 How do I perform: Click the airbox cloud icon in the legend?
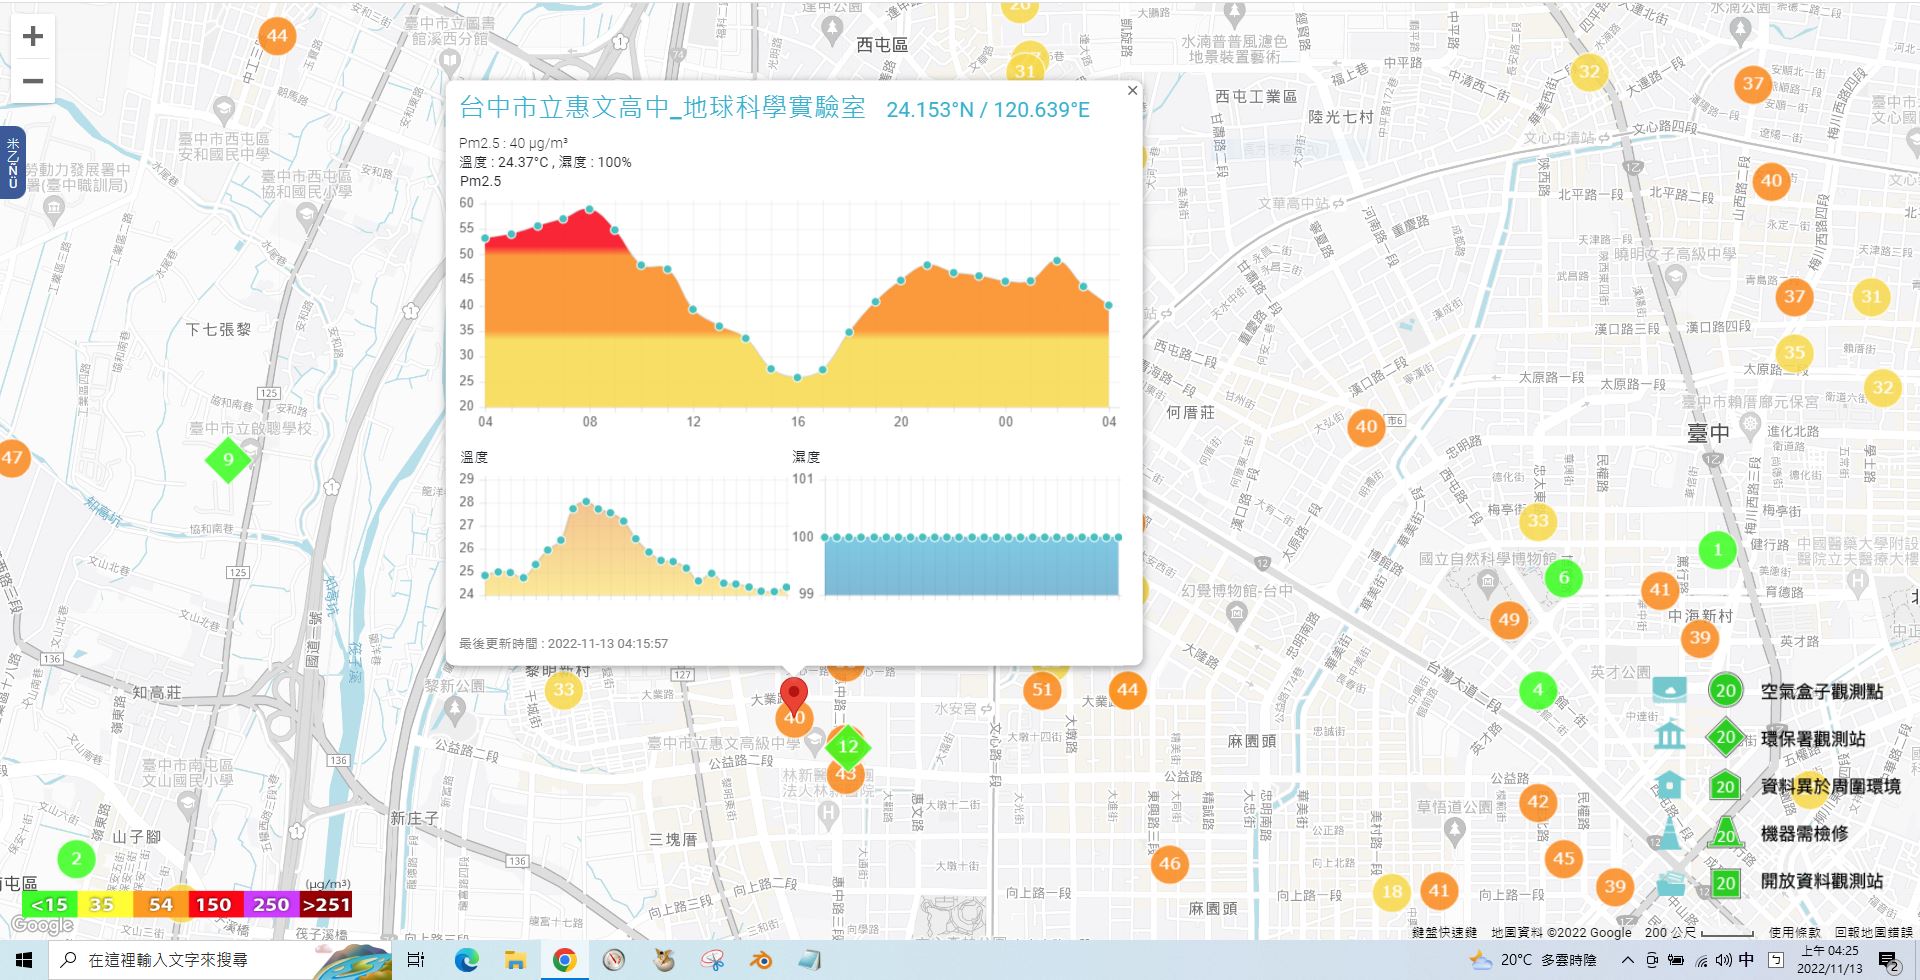1670,690
